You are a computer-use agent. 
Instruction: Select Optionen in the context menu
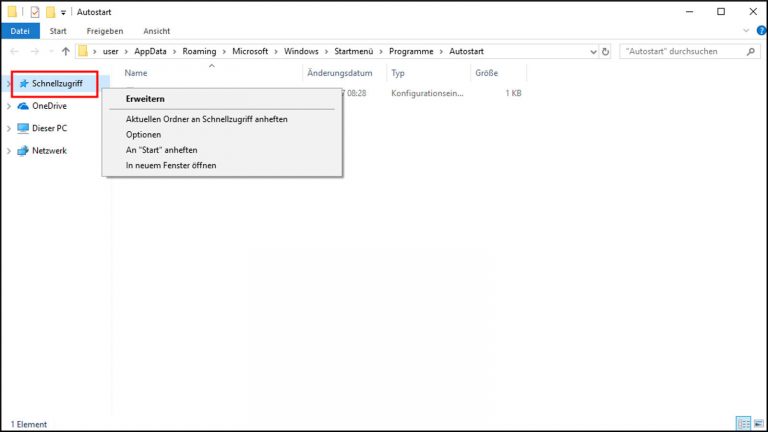click(143, 134)
